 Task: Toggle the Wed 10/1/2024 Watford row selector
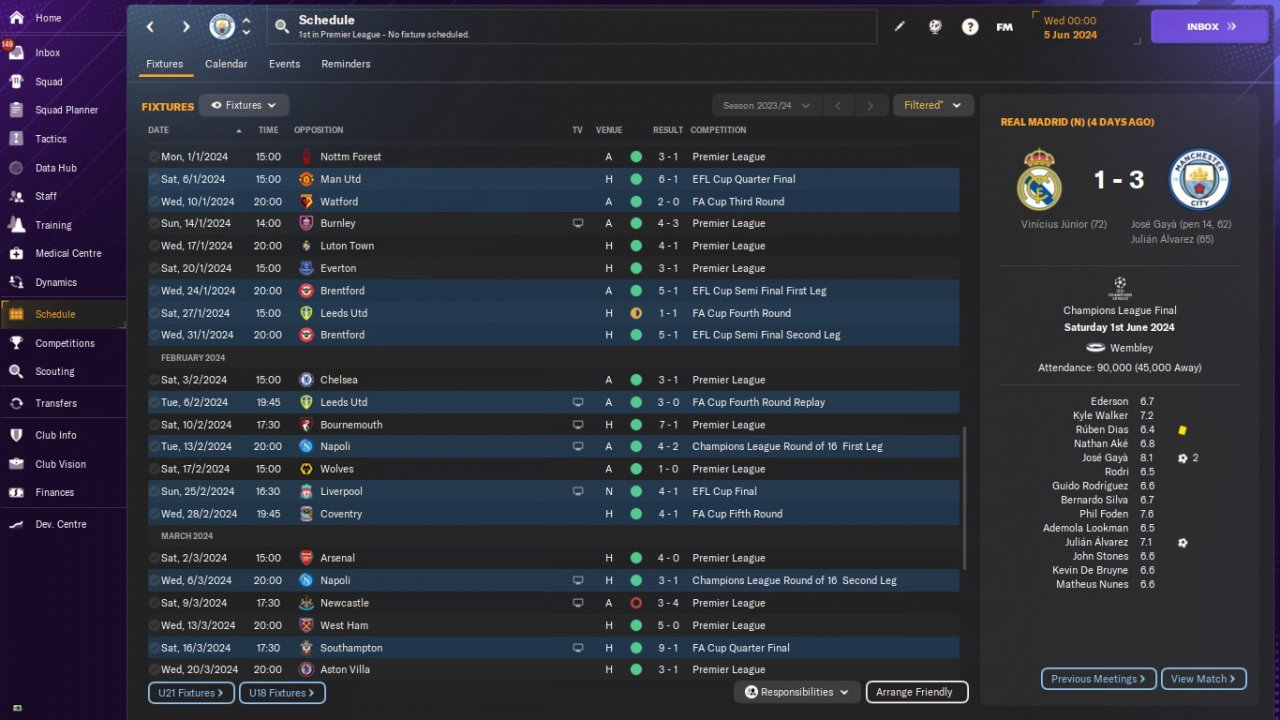tap(154, 201)
